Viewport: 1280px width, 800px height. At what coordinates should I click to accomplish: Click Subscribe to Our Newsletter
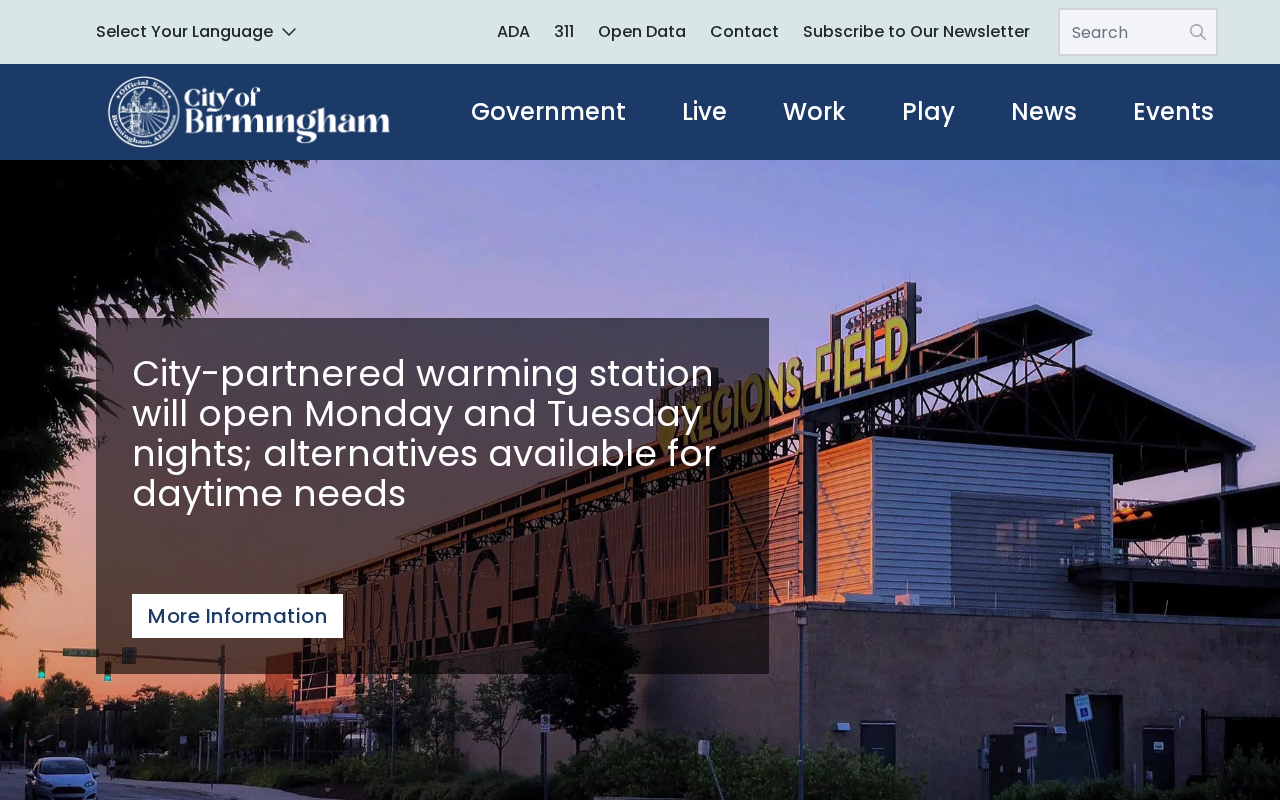pos(916,32)
